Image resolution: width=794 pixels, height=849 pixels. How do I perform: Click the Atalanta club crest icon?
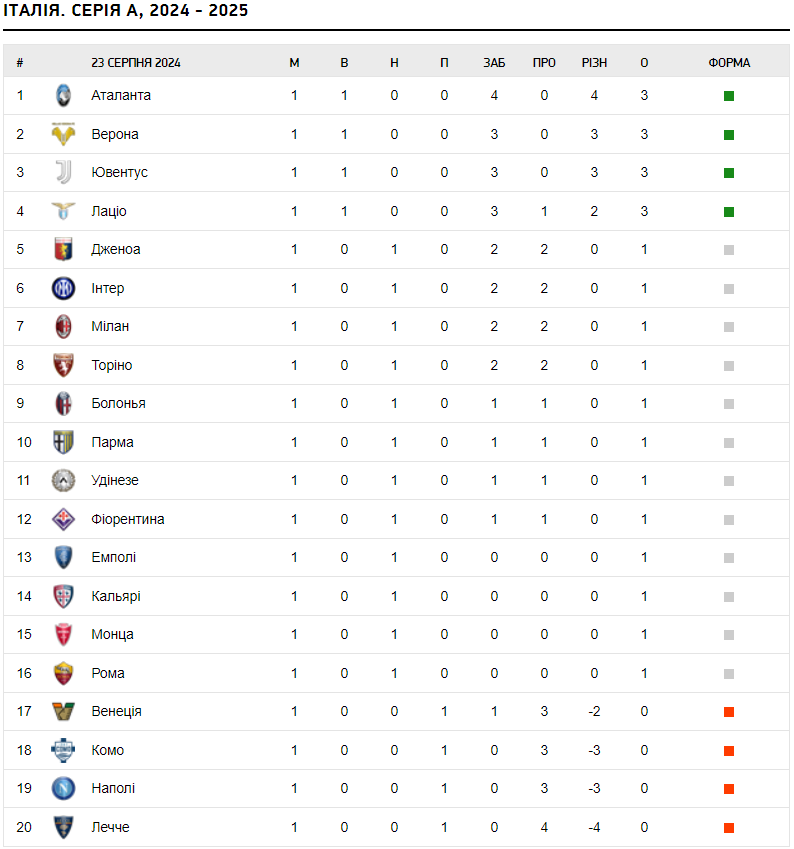click(x=63, y=95)
